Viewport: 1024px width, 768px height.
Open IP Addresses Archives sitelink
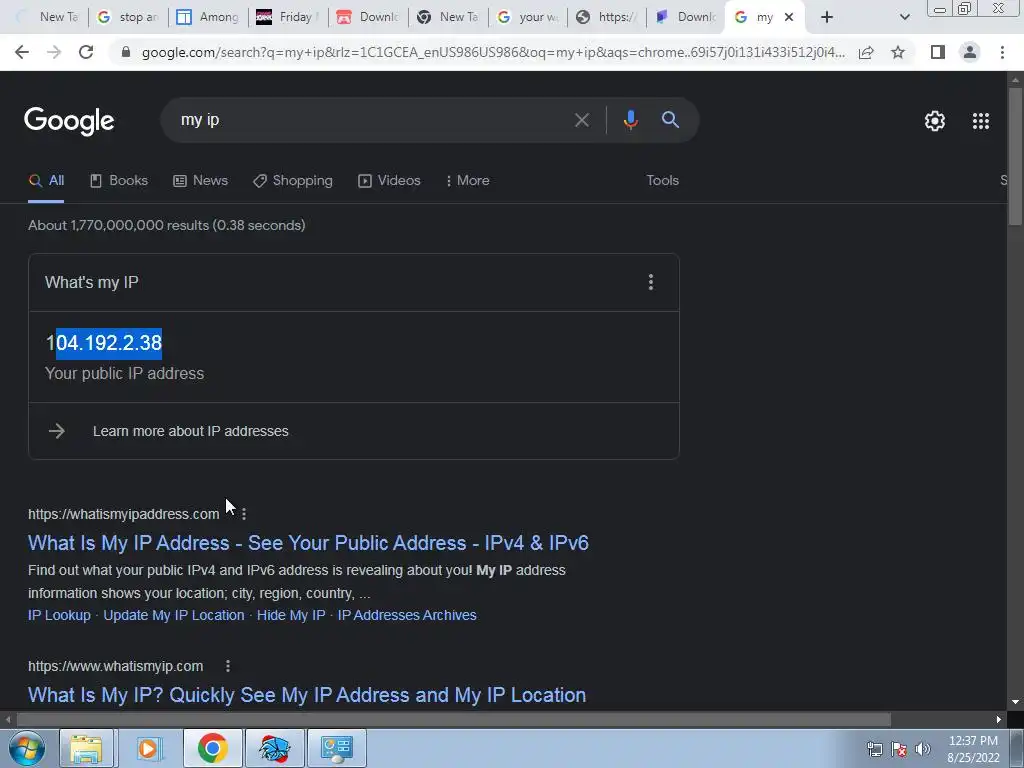coord(407,615)
